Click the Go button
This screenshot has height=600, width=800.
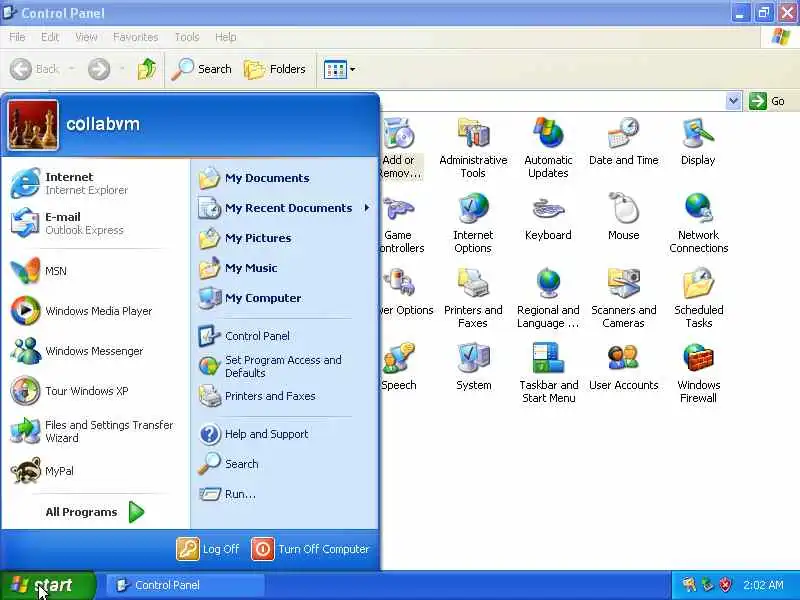click(x=767, y=101)
